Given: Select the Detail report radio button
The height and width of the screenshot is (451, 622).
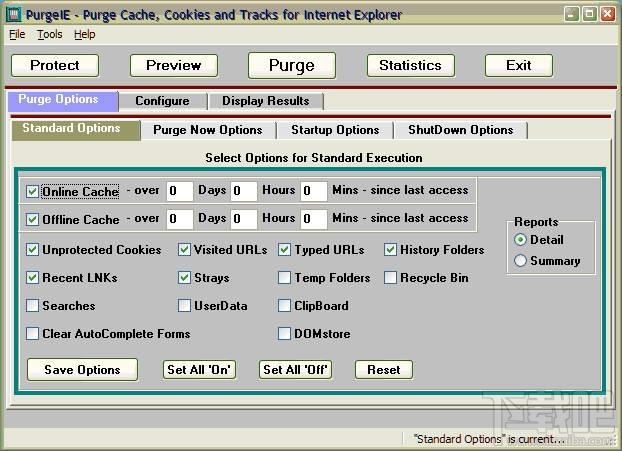Looking at the screenshot, I should (520, 240).
